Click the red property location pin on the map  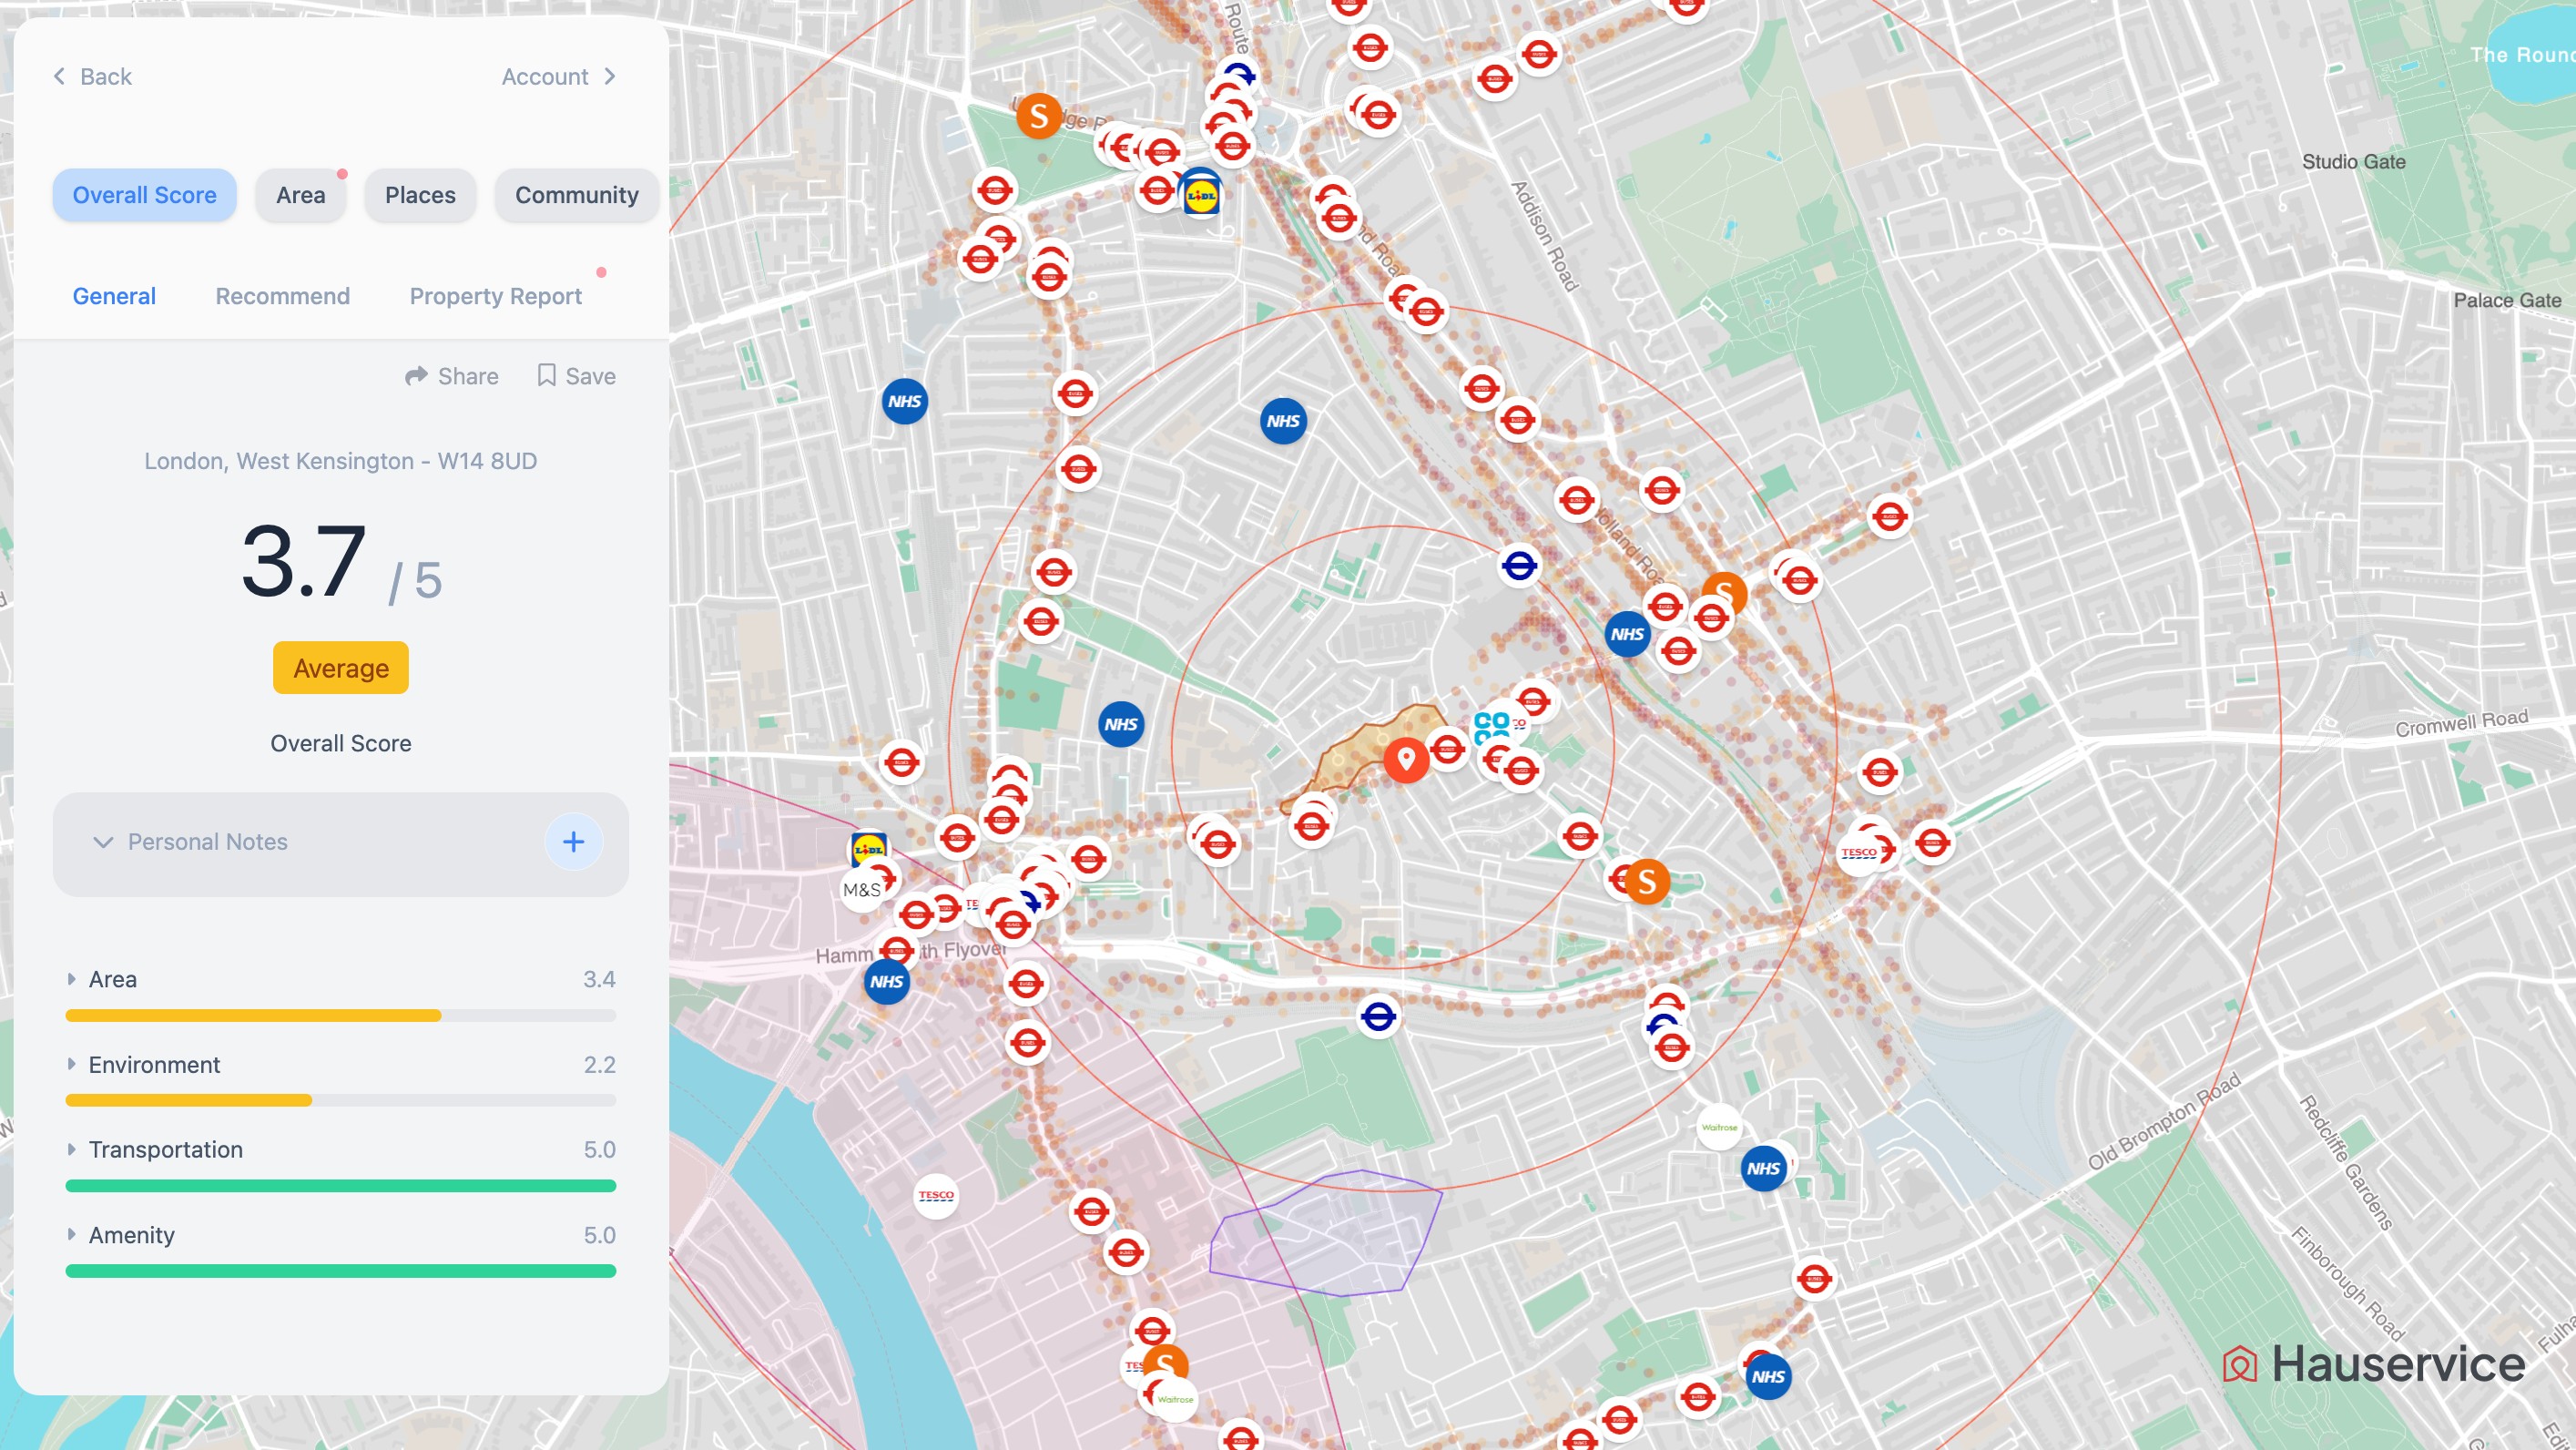1408,760
